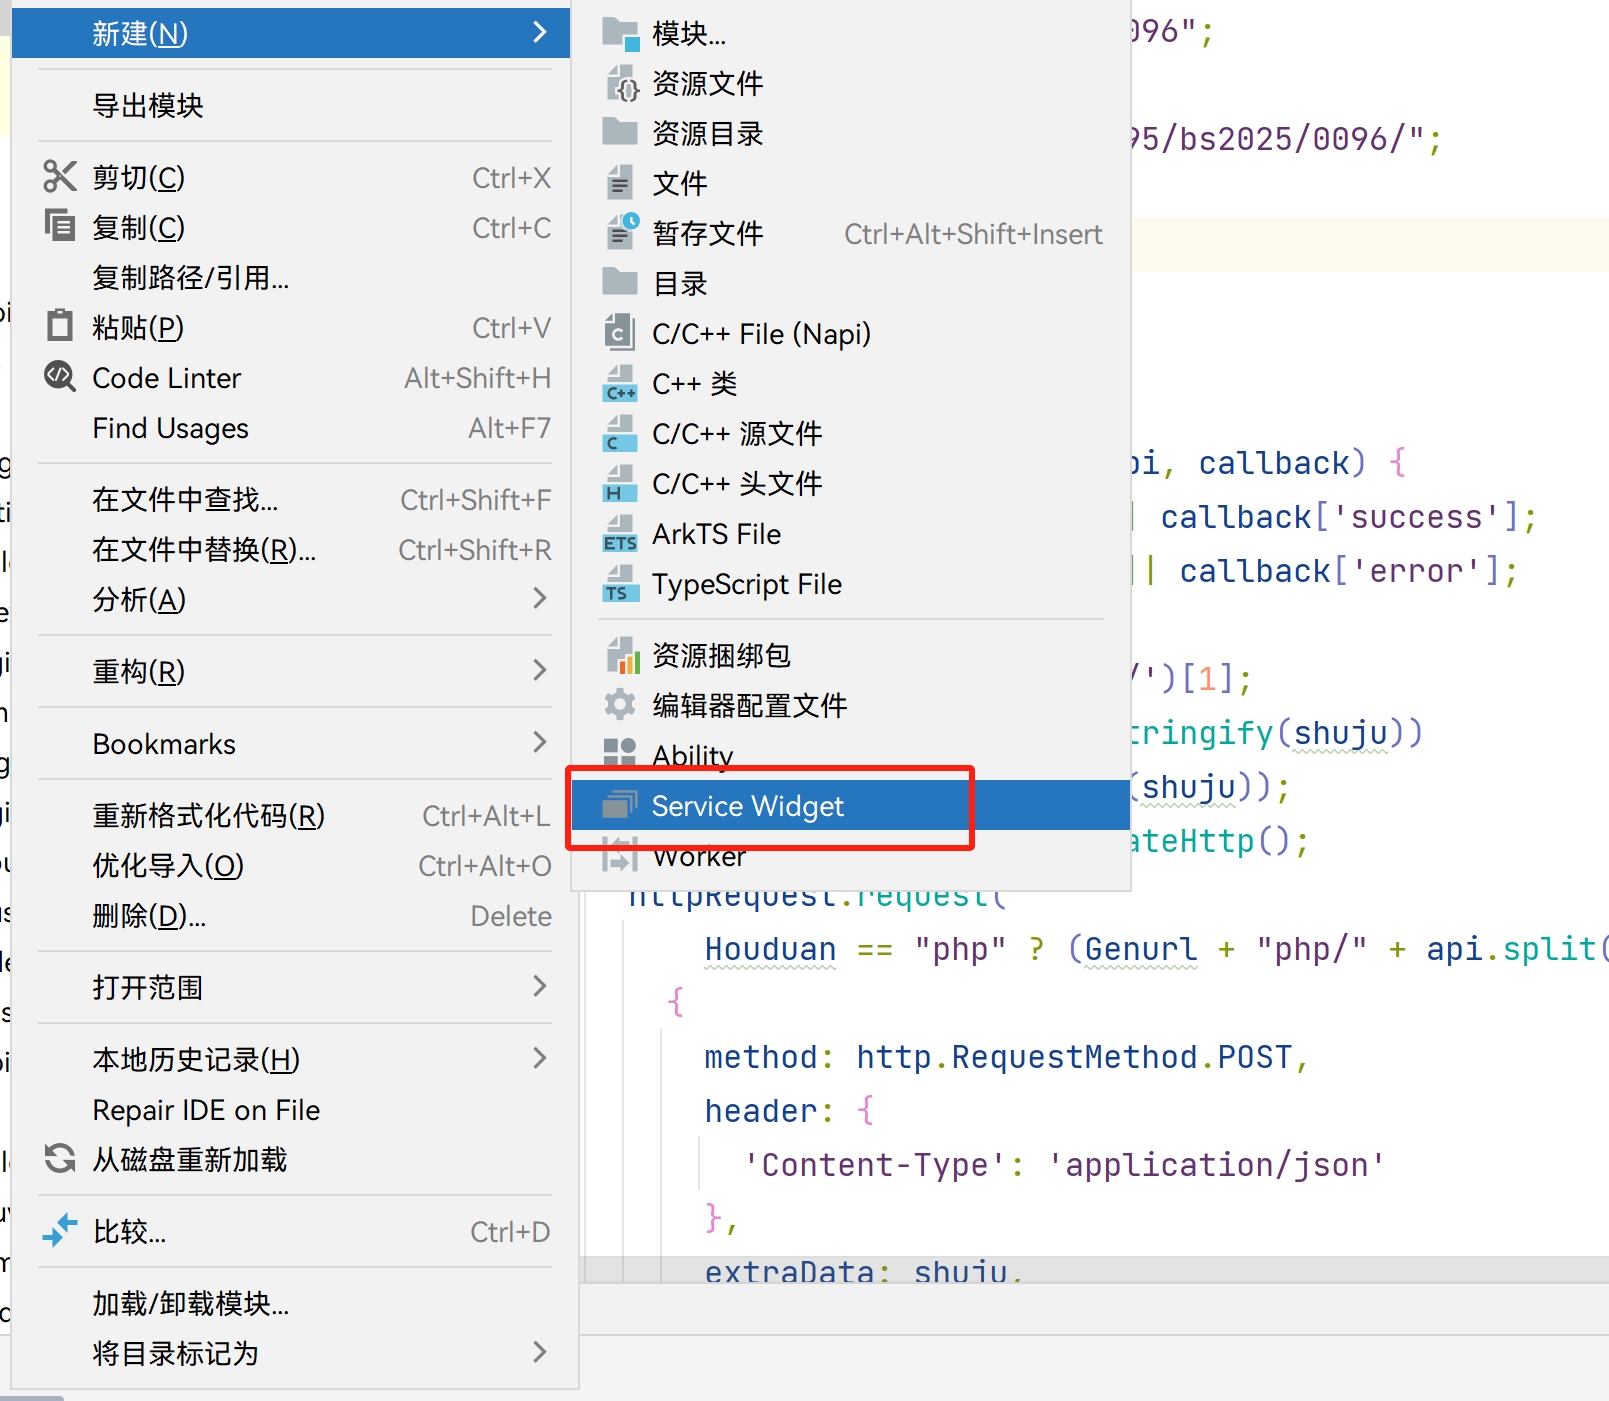Click the 比较... compare option
The image size is (1609, 1401).
point(128,1232)
